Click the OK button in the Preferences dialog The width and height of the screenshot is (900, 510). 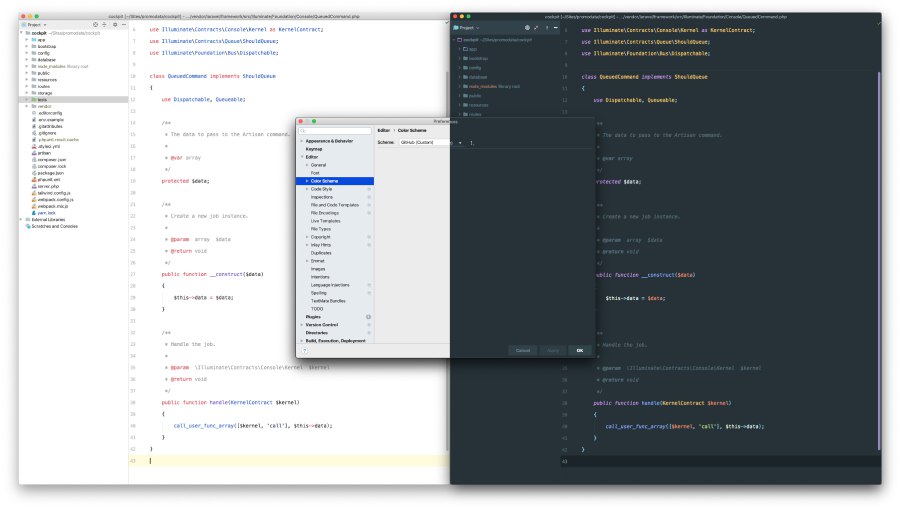click(x=580, y=351)
